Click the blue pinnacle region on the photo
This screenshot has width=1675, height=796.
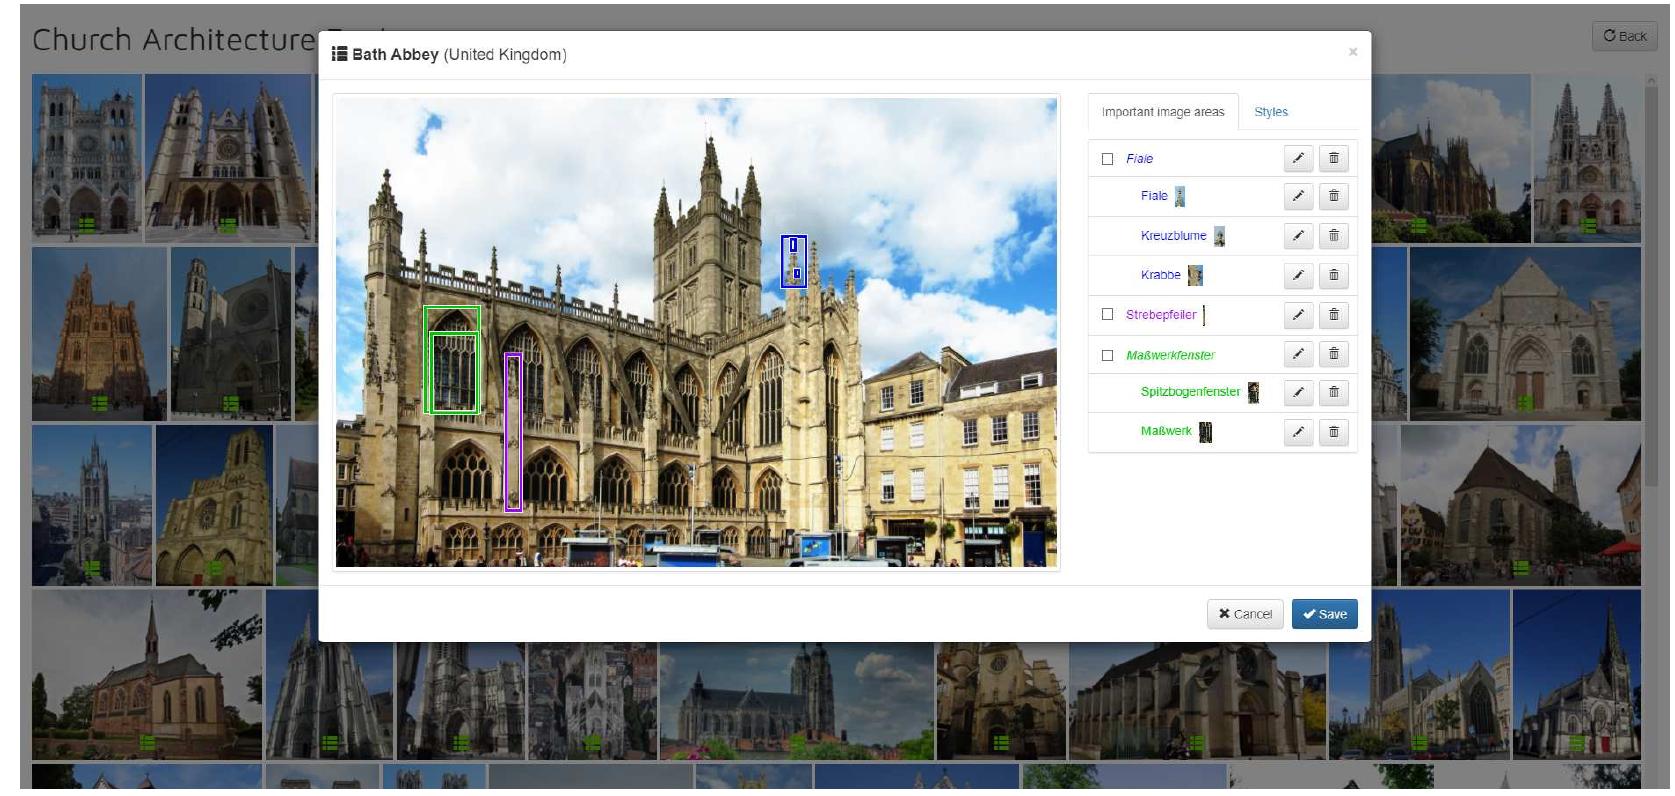pyautogui.click(x=794, y=261)
